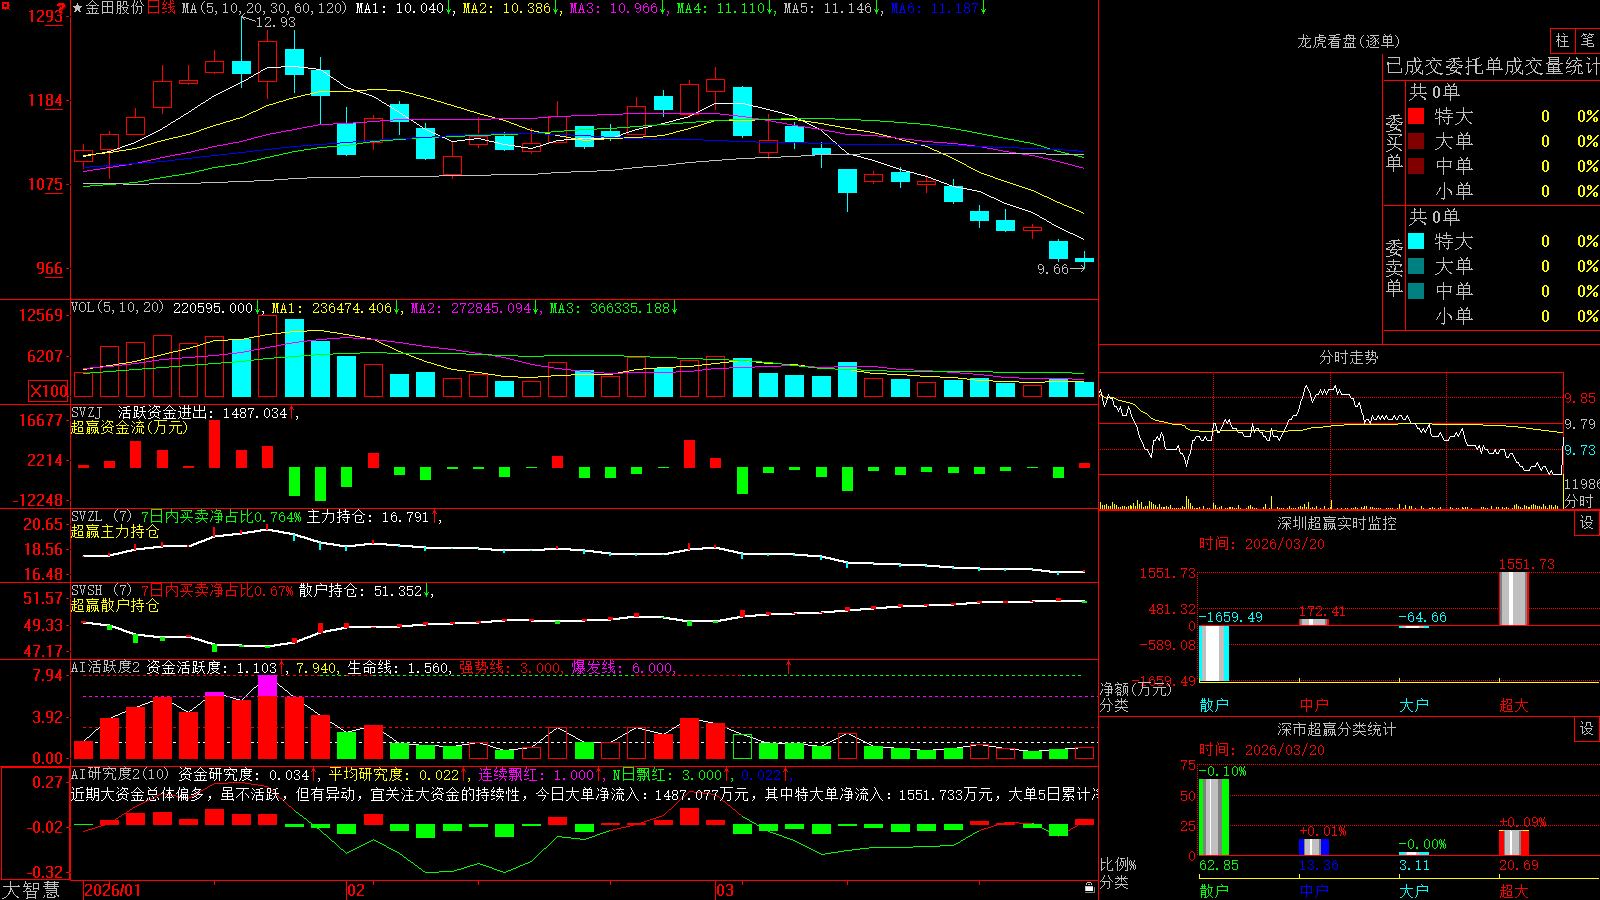Switch 龙虎看盘 to 柱 view
1600x900 pixels.
click(x=1562, y=40)
